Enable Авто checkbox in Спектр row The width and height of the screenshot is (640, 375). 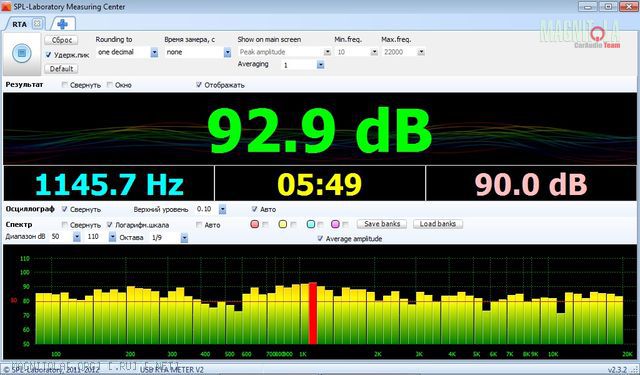click(x=199, y=224)
